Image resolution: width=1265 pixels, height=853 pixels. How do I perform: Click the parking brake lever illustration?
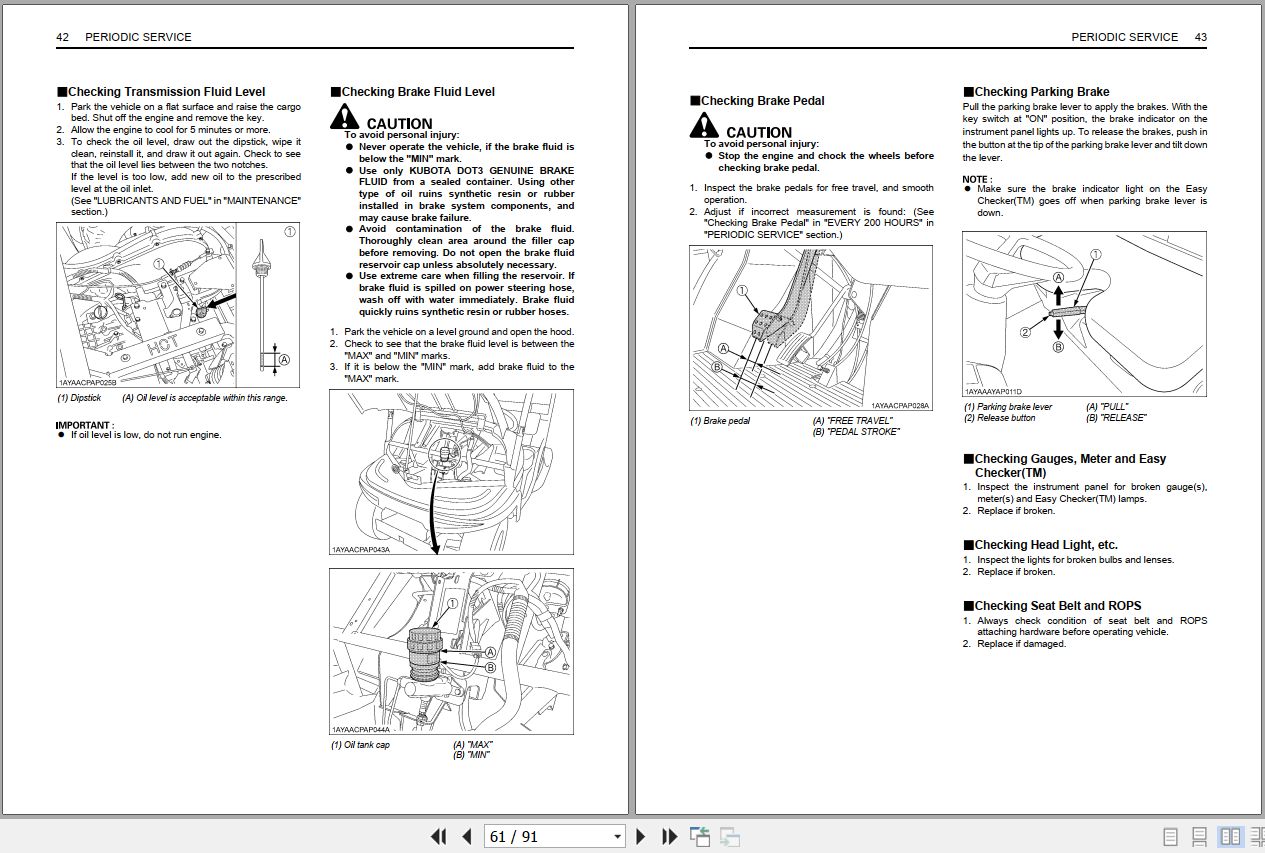click(x=1085, y=315)
